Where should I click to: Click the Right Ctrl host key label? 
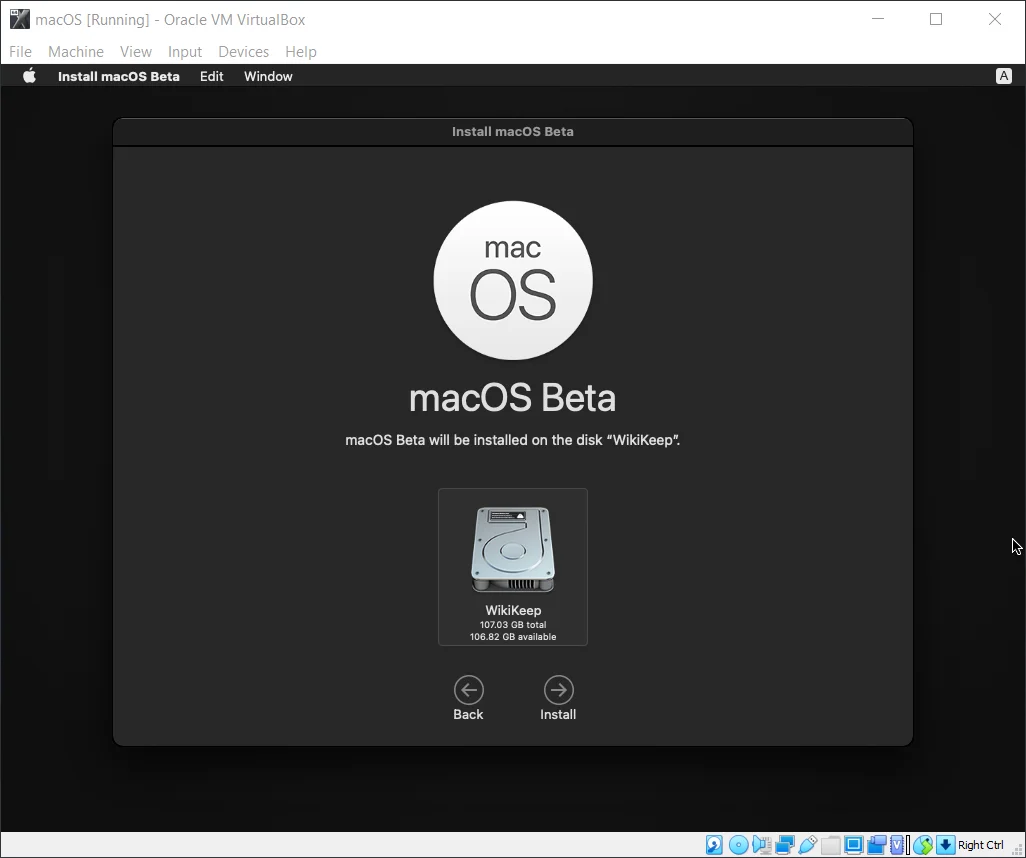tap(981, 845)
